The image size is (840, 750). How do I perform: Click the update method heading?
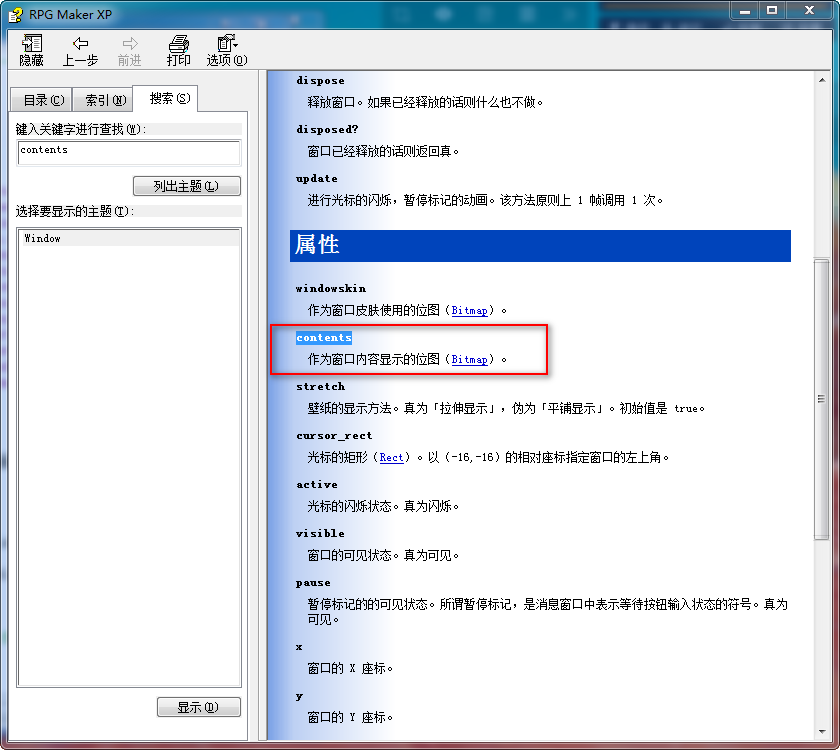[x=317, y=178]
